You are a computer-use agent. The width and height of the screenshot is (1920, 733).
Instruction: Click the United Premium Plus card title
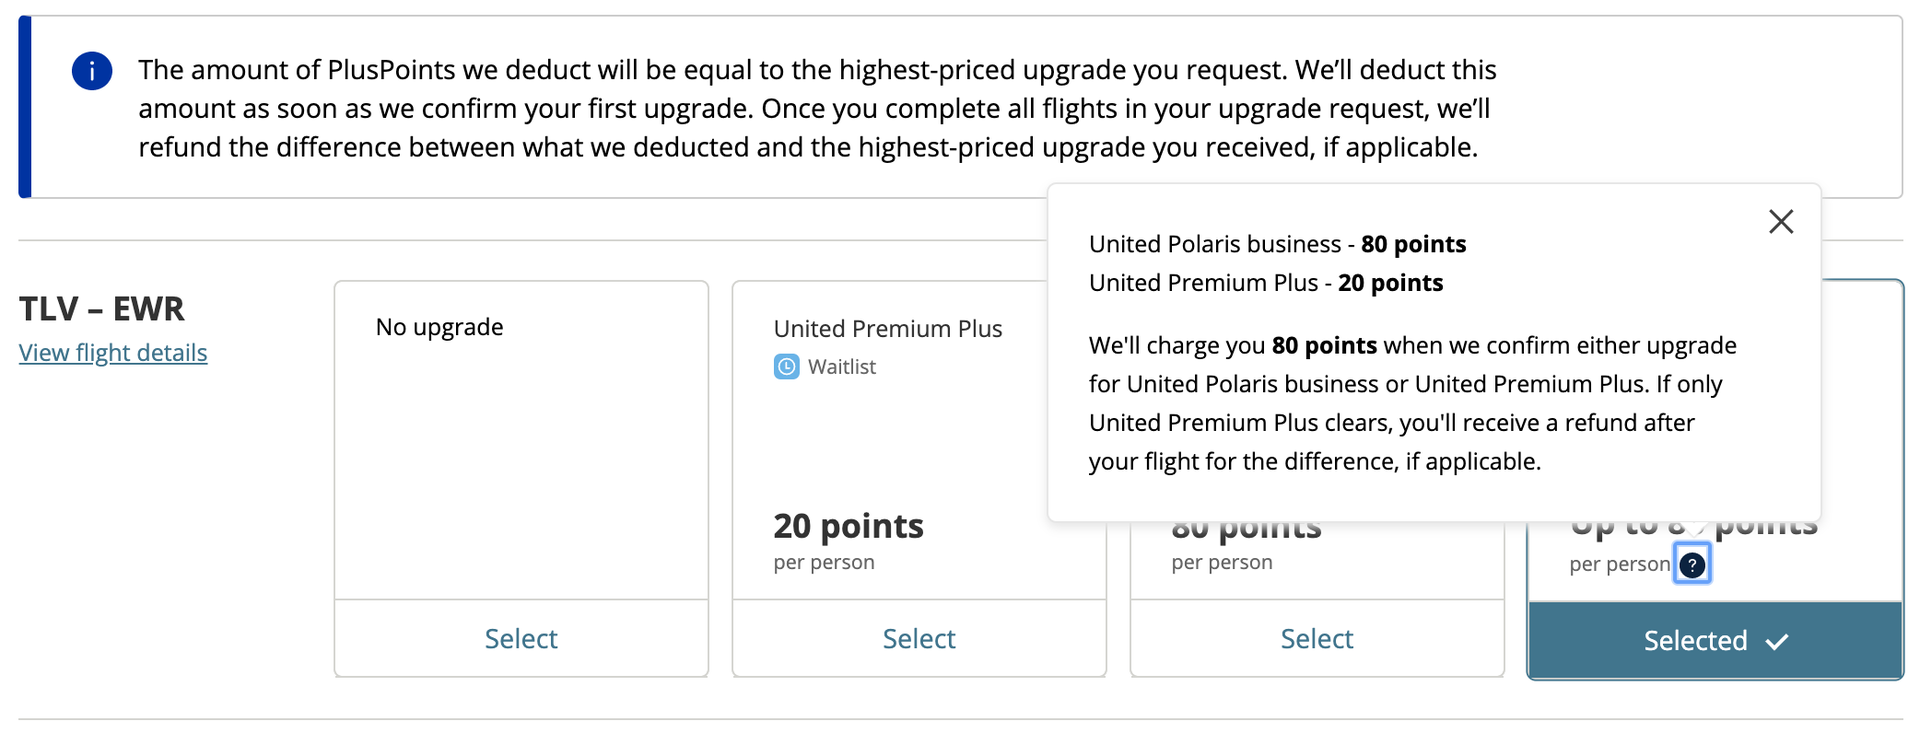[x=888, y=328]
